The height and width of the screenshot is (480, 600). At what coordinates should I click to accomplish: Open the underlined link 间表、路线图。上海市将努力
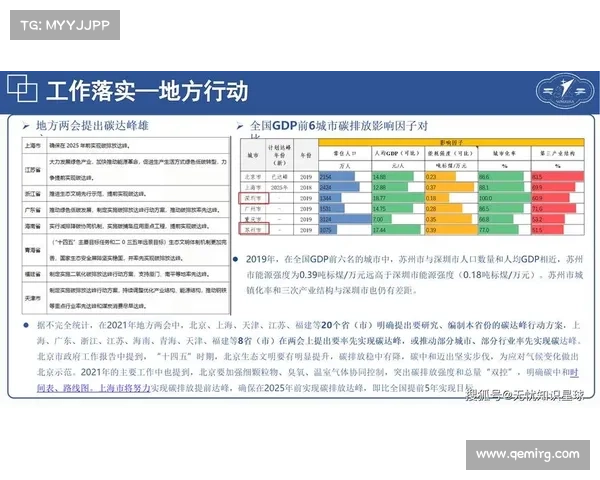[94, 388]
